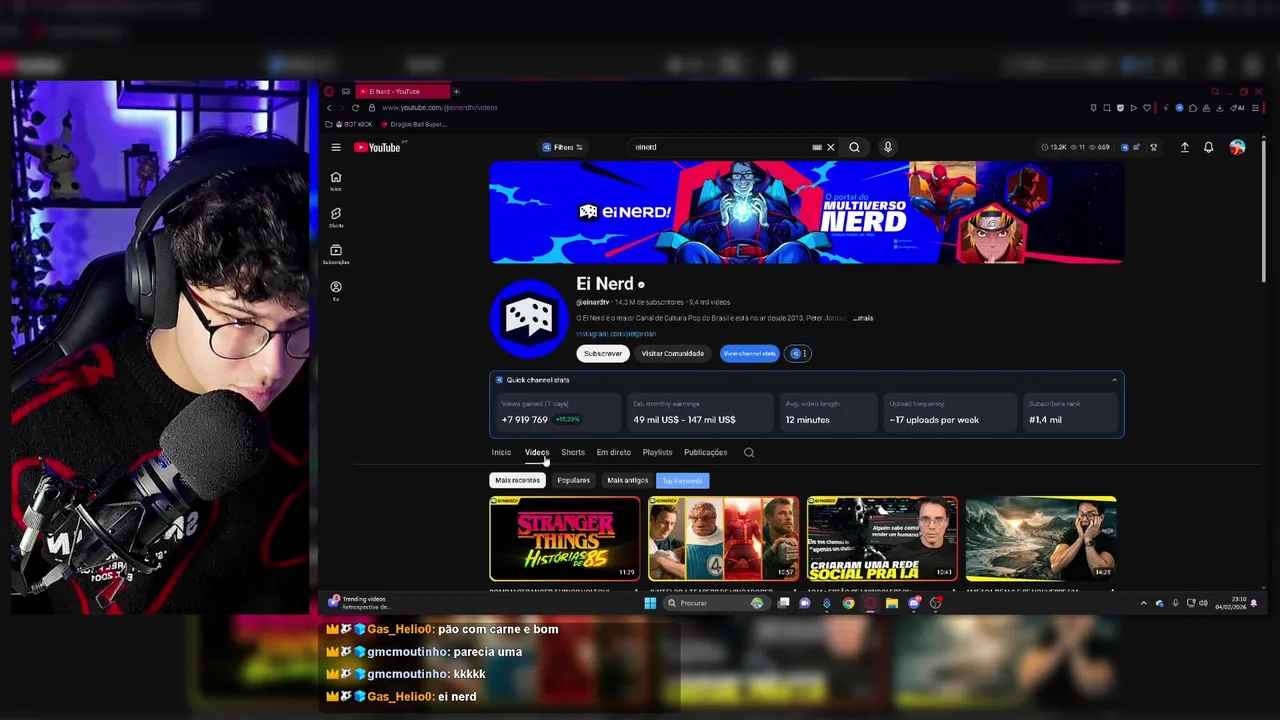Viewport: 1280px width, 720px height.
Task: Switch to the Shorts channel tab
Action: tap(573, 452)
